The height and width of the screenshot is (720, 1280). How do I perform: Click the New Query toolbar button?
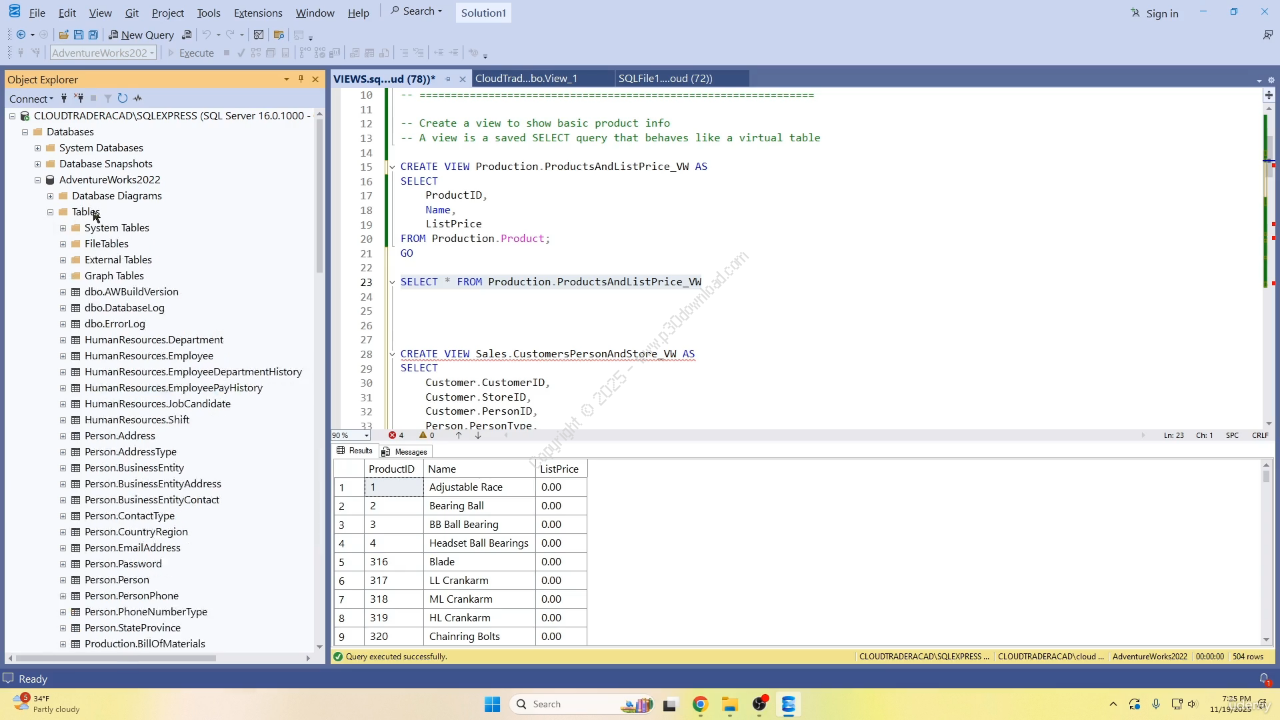(141, 35)
